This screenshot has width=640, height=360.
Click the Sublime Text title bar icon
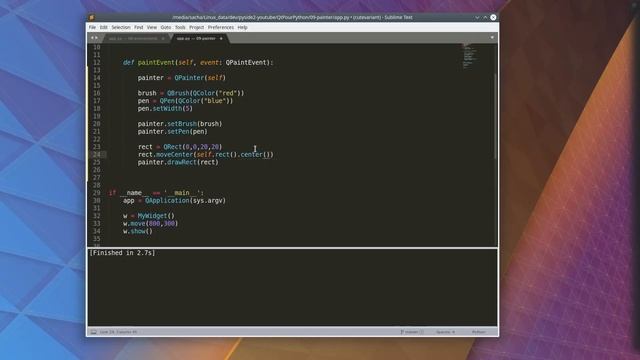(91, 18)
